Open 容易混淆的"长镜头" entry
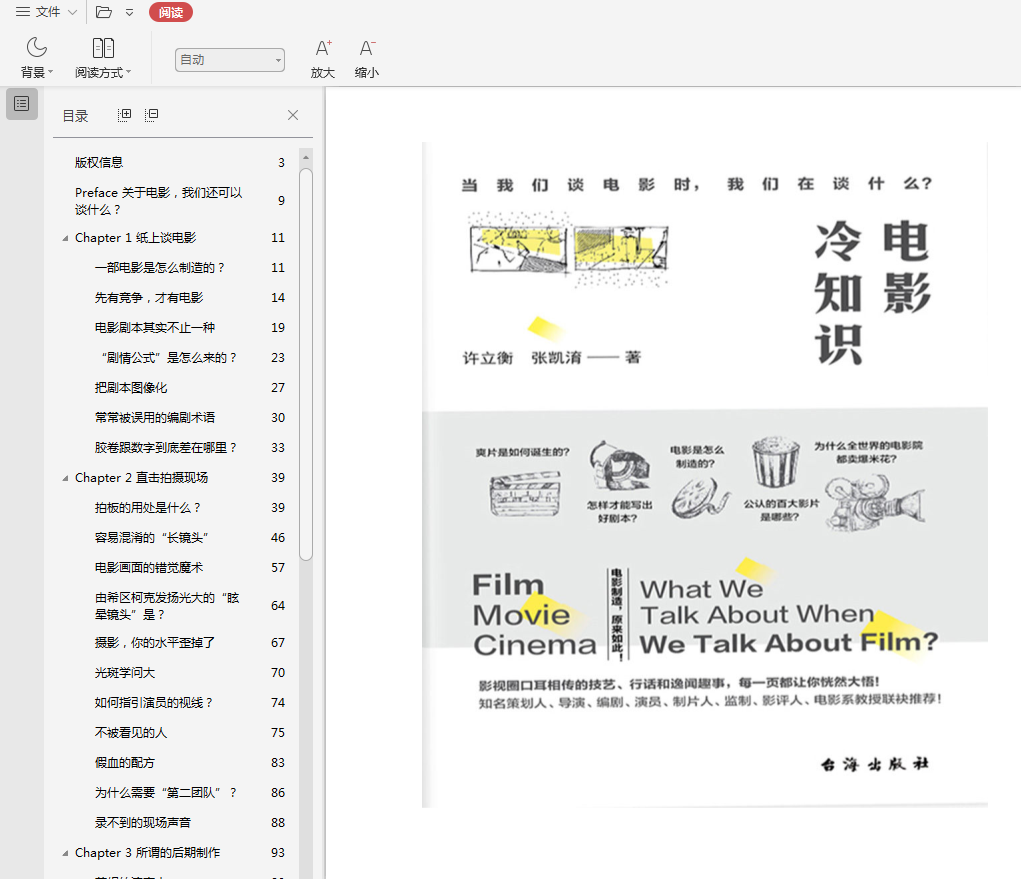This screenshot has height=879, width=1021. pos(152,537)
